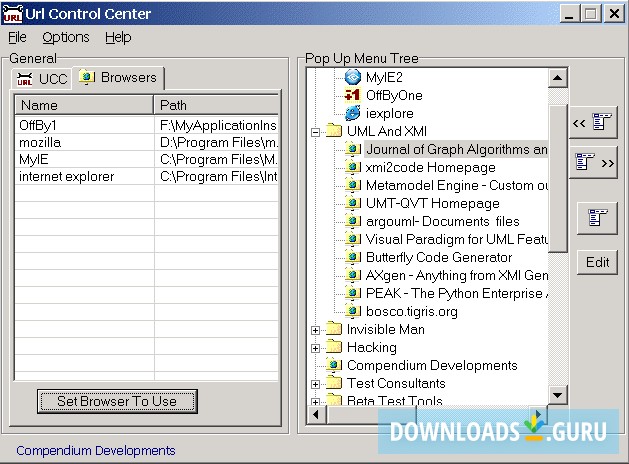This screenshot has width=629, height=464.
Task: Switch to the Browsers tab
Action: (x=118, y=77)
